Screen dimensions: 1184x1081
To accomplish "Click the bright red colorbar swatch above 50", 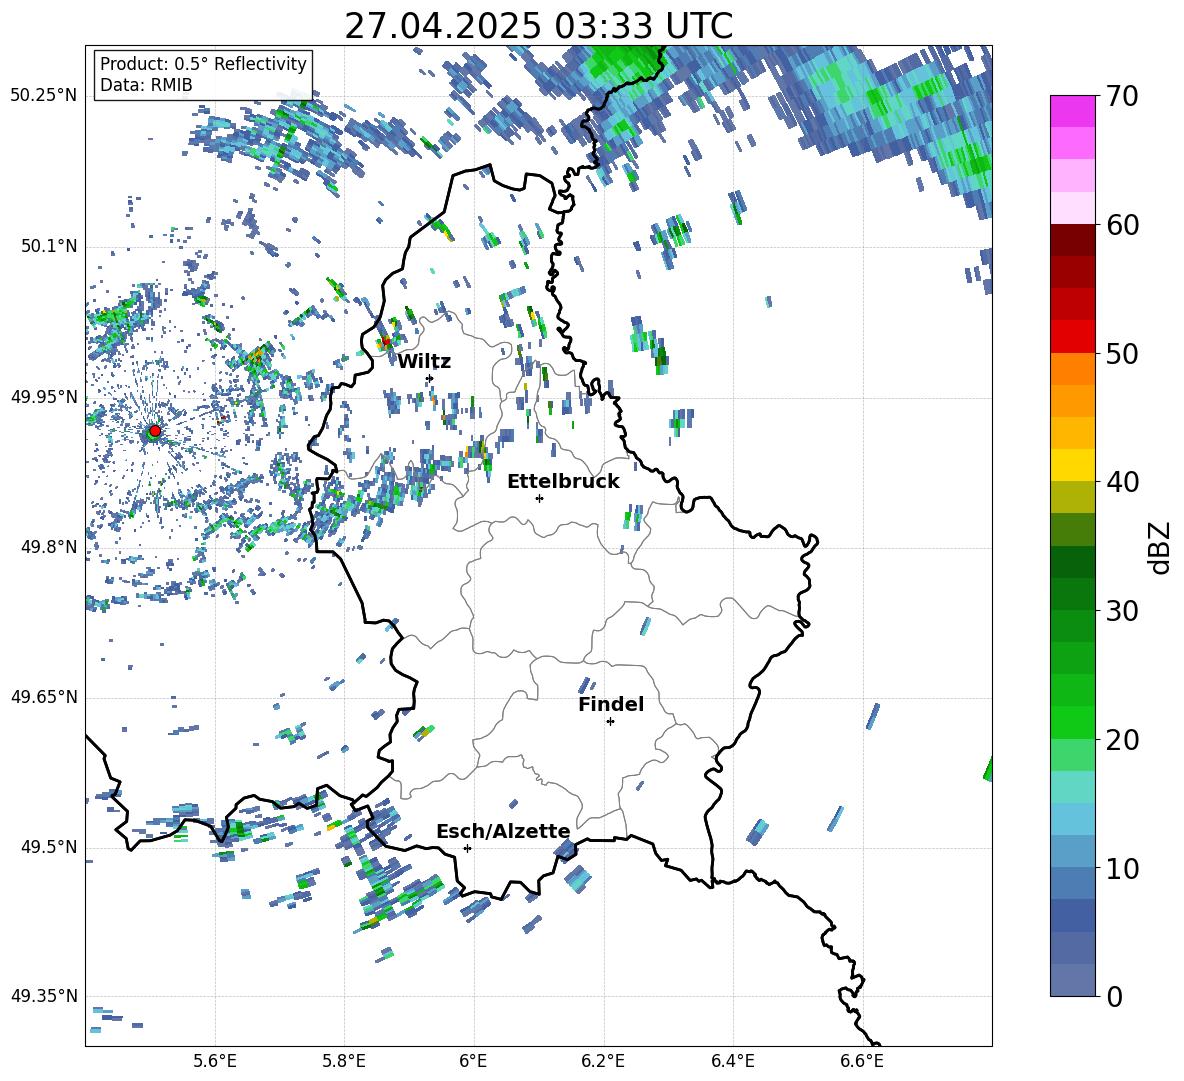I will pyautogui.click(x=1072, y=337).
